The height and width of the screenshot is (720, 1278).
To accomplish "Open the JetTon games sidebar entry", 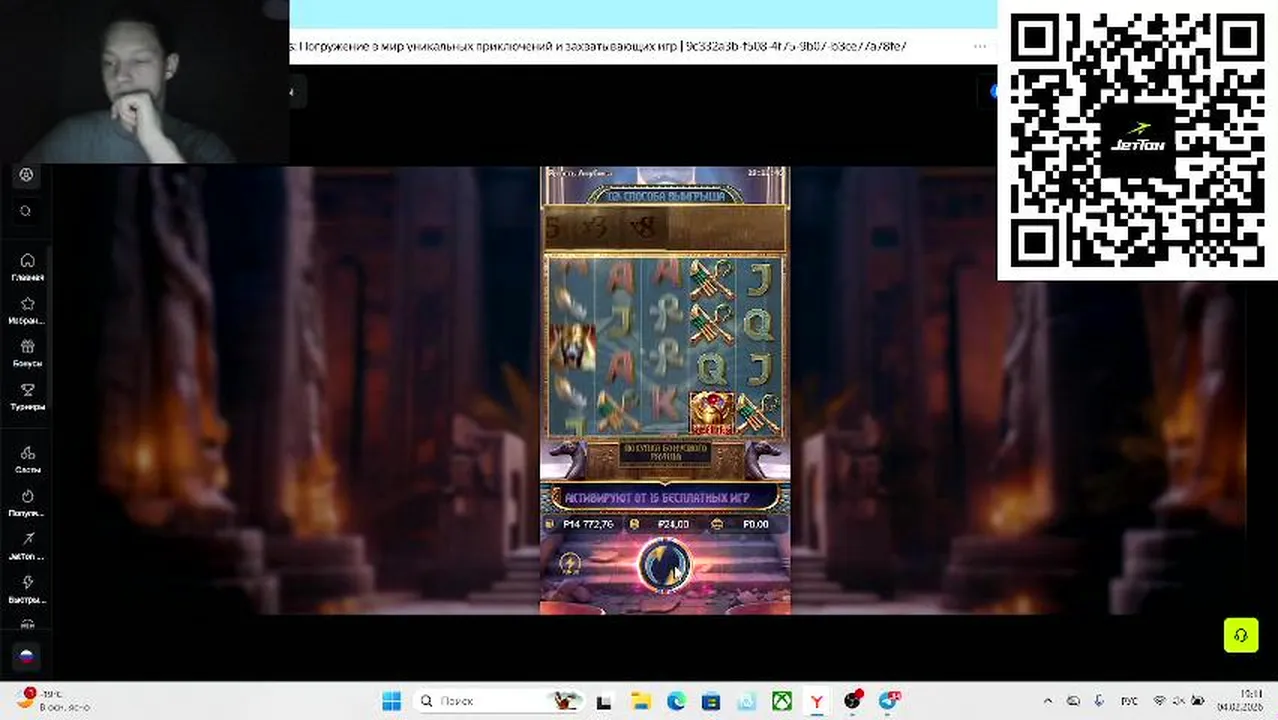I will coord(27,546).
